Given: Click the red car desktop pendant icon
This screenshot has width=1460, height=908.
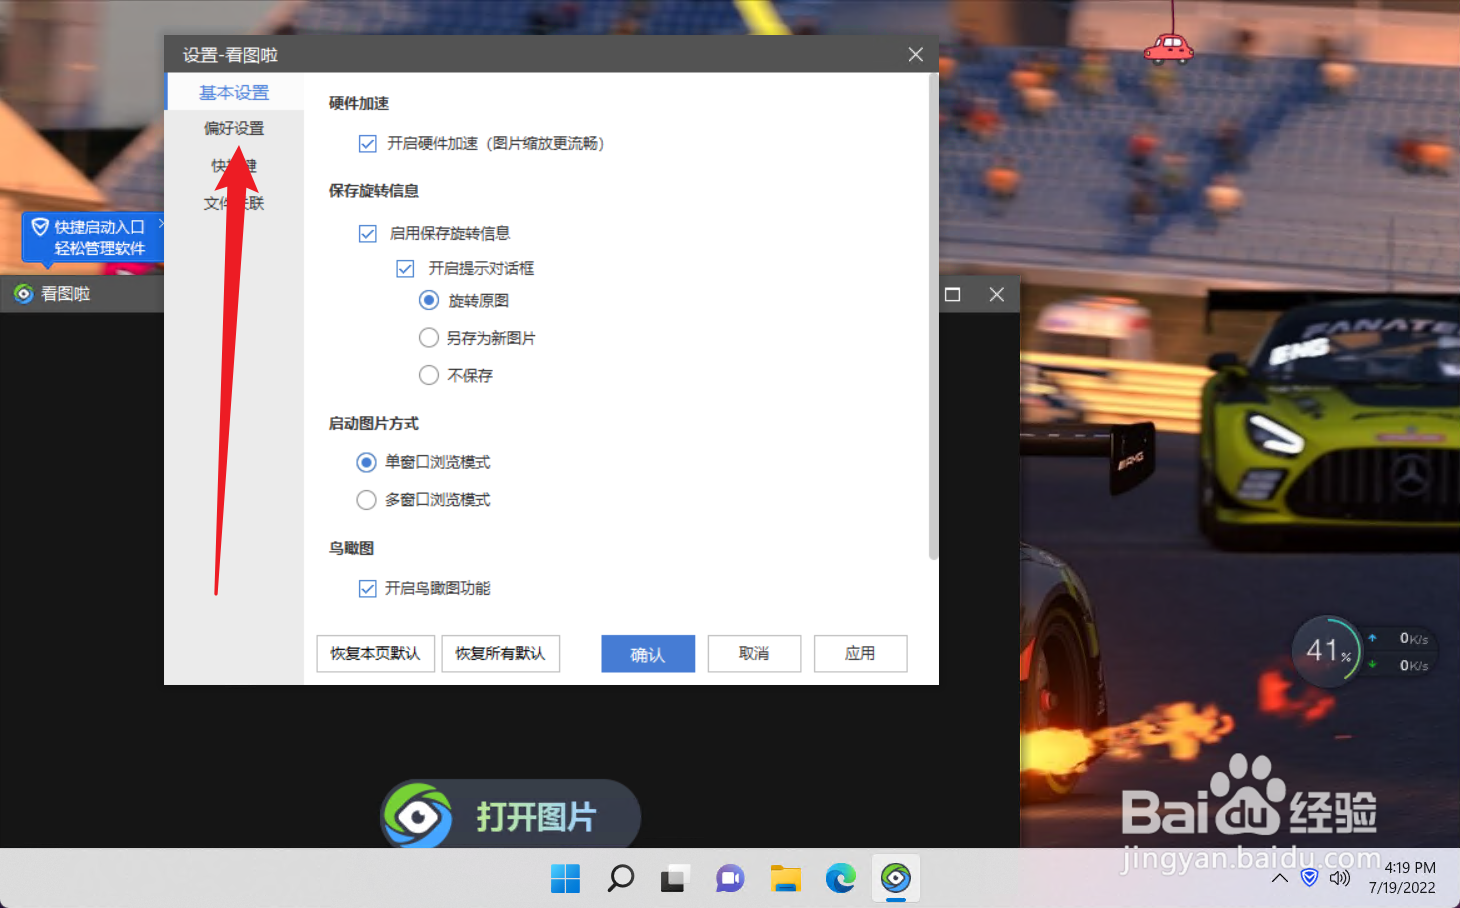Looking at the screenshot, I should (1168, 47).
